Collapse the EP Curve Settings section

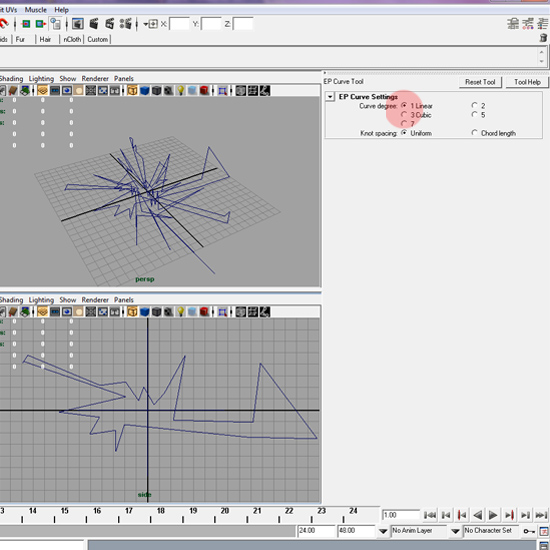tap(330, 97)
